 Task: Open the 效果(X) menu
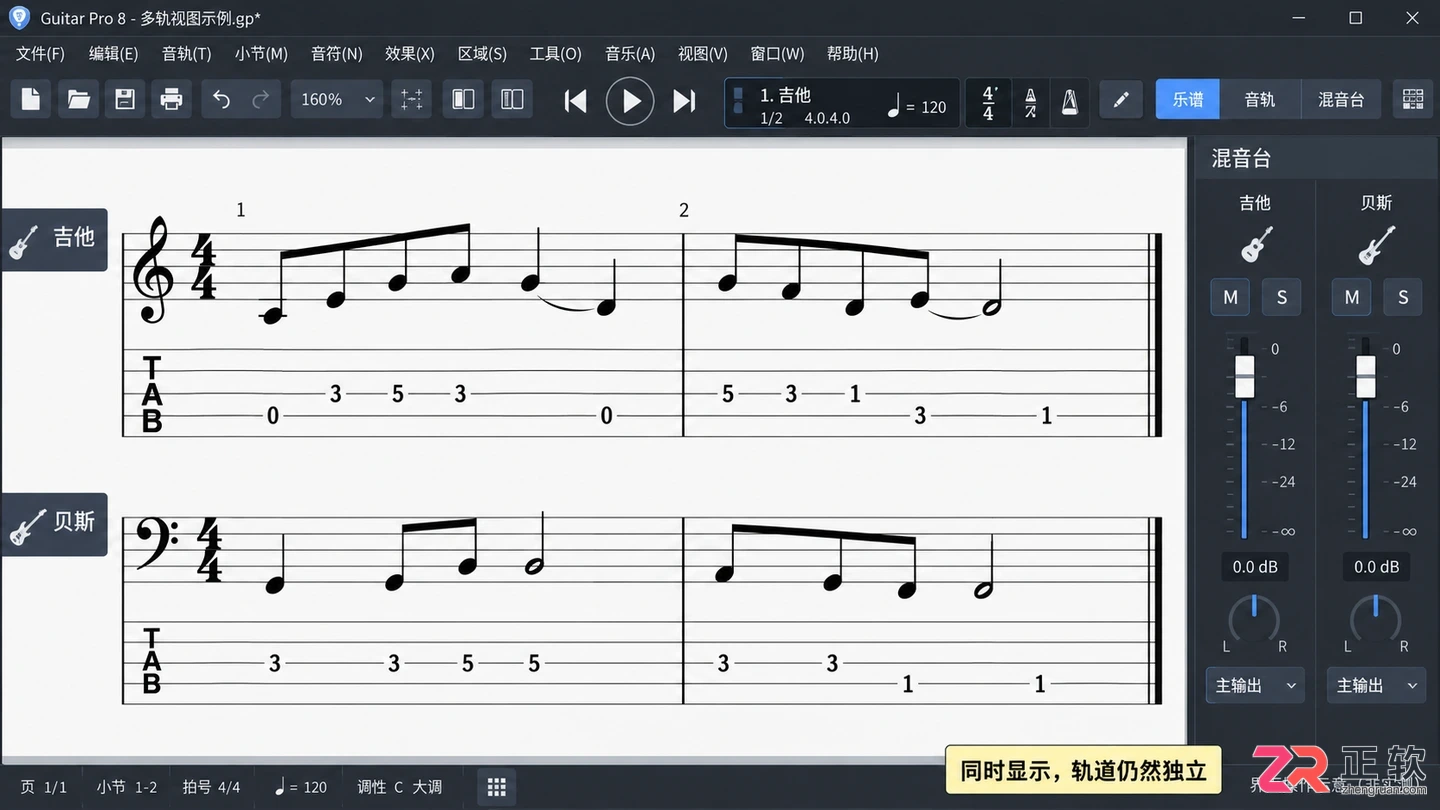point(409,54)
